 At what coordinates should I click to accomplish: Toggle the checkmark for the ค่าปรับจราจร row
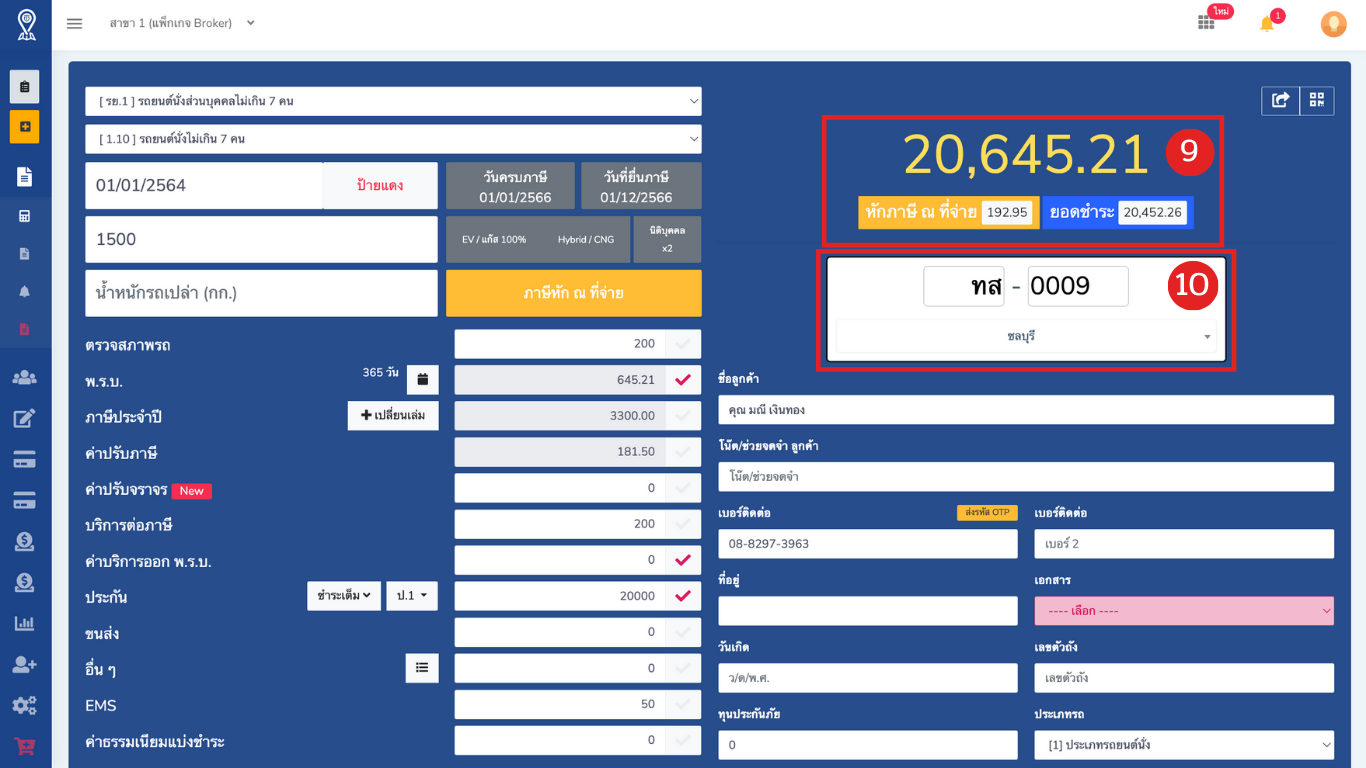click(683, 488)
